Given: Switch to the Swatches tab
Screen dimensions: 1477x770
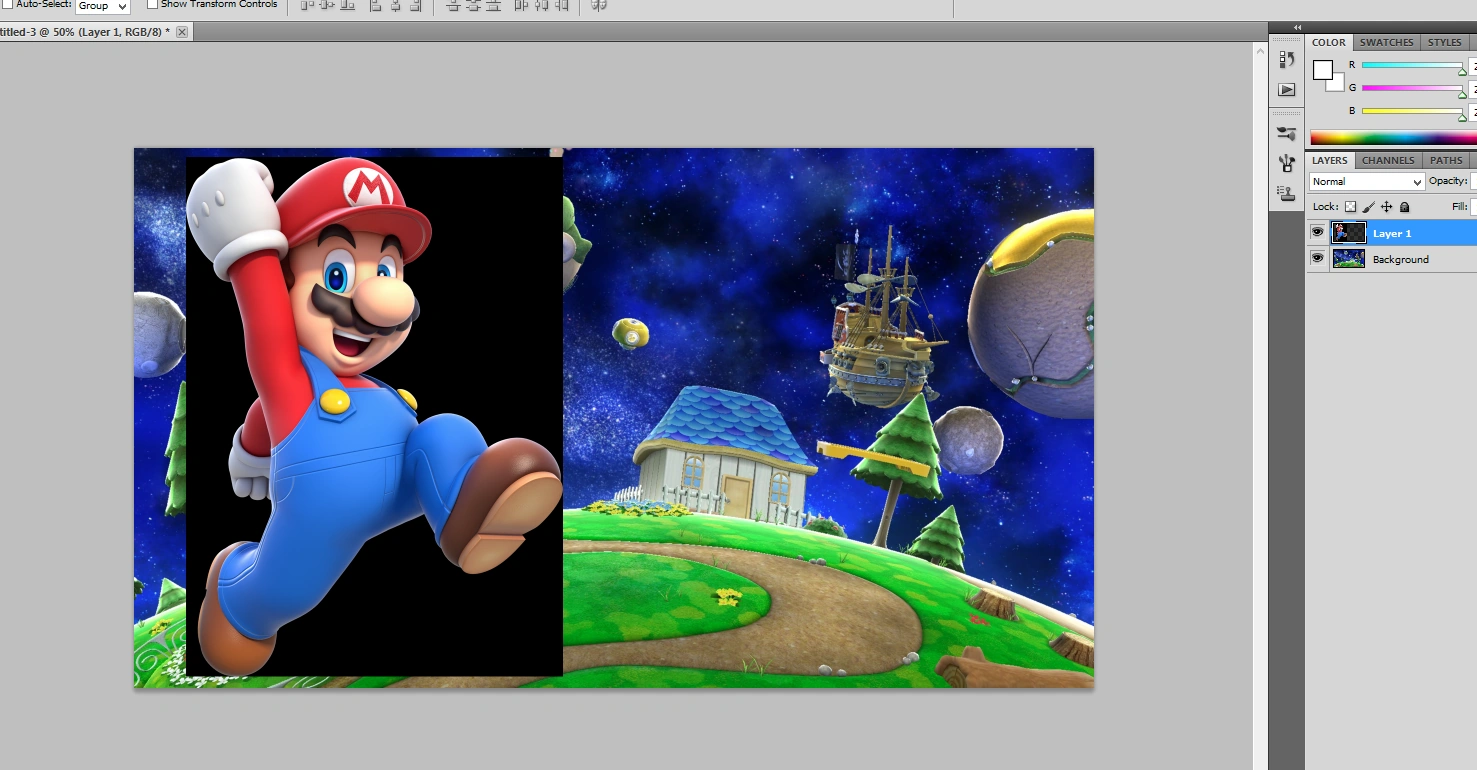Looking at the screenshot, I should (1386, 43).
